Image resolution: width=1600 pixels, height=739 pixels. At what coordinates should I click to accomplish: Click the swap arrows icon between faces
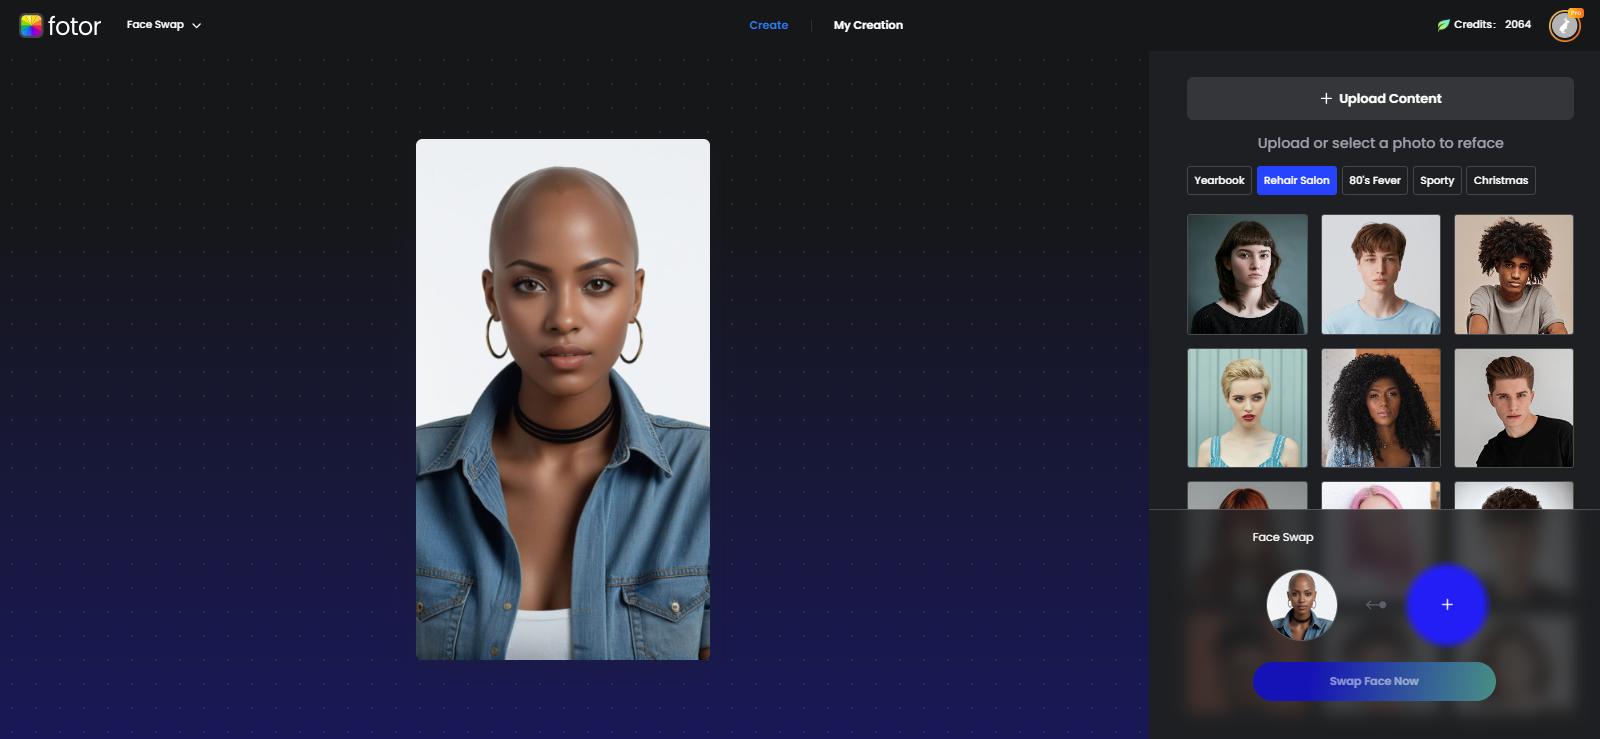pos(1376,605)
